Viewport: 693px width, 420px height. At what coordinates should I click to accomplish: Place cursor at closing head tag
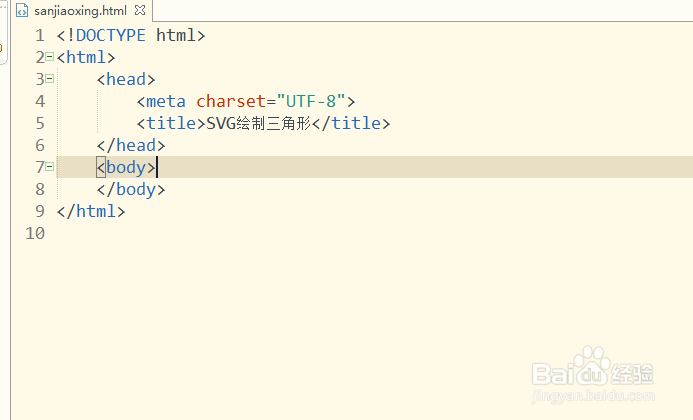(131, 145)
